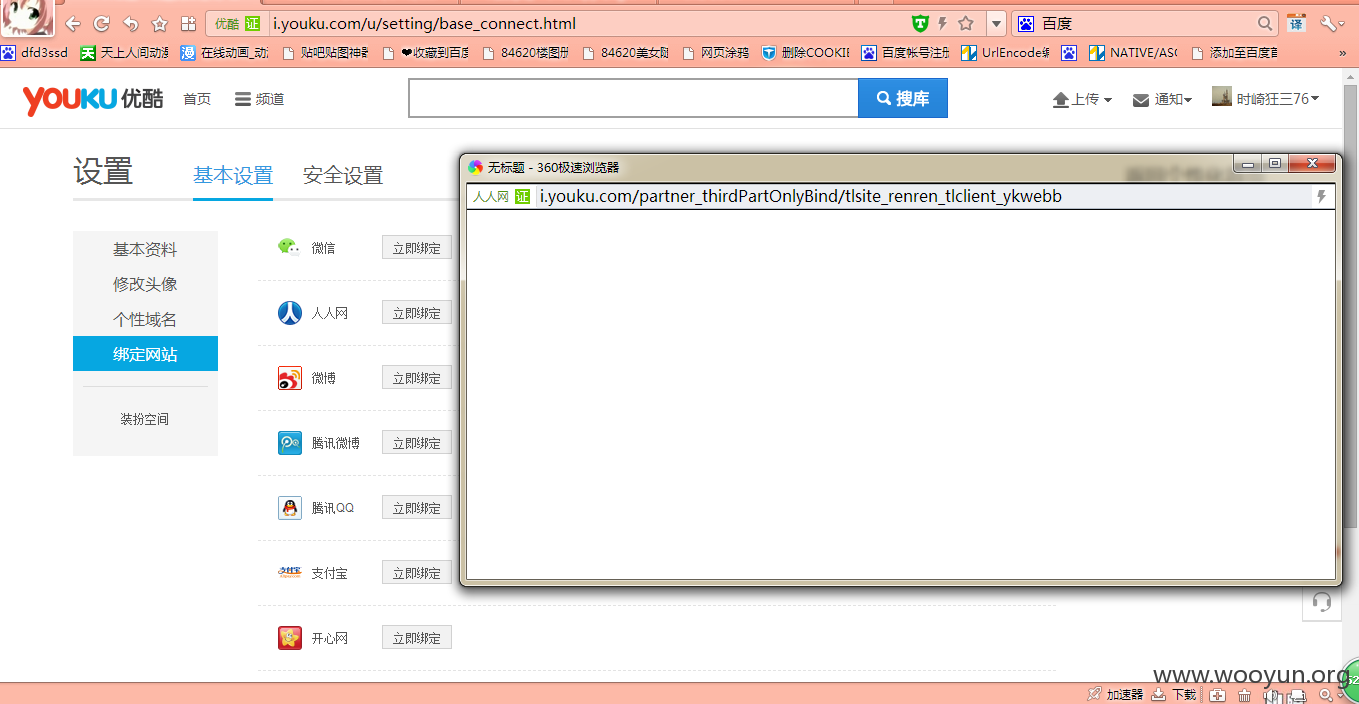The height and width of the screenshot is (704, 1359).
Task: Click the 微博 Weibo icon
Action: 289,378
